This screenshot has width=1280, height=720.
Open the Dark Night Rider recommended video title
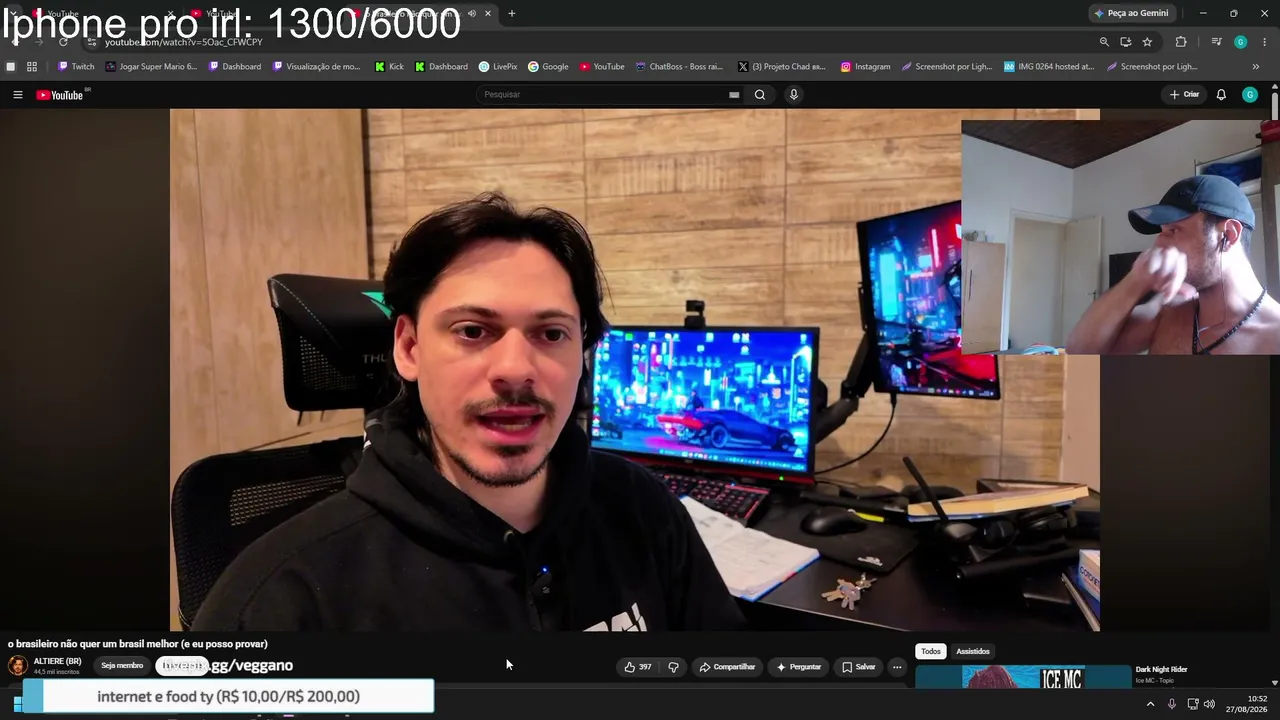coord(1161,670)
